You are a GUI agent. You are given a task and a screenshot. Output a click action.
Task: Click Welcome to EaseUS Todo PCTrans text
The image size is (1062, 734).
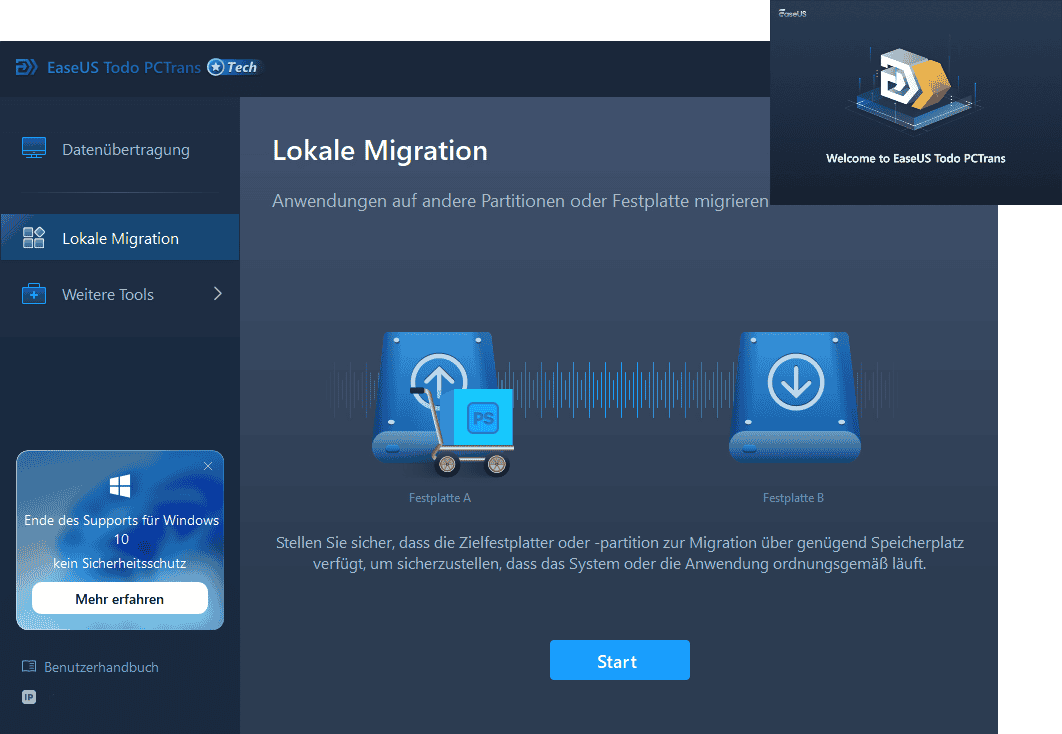click(x=916, y=158)
